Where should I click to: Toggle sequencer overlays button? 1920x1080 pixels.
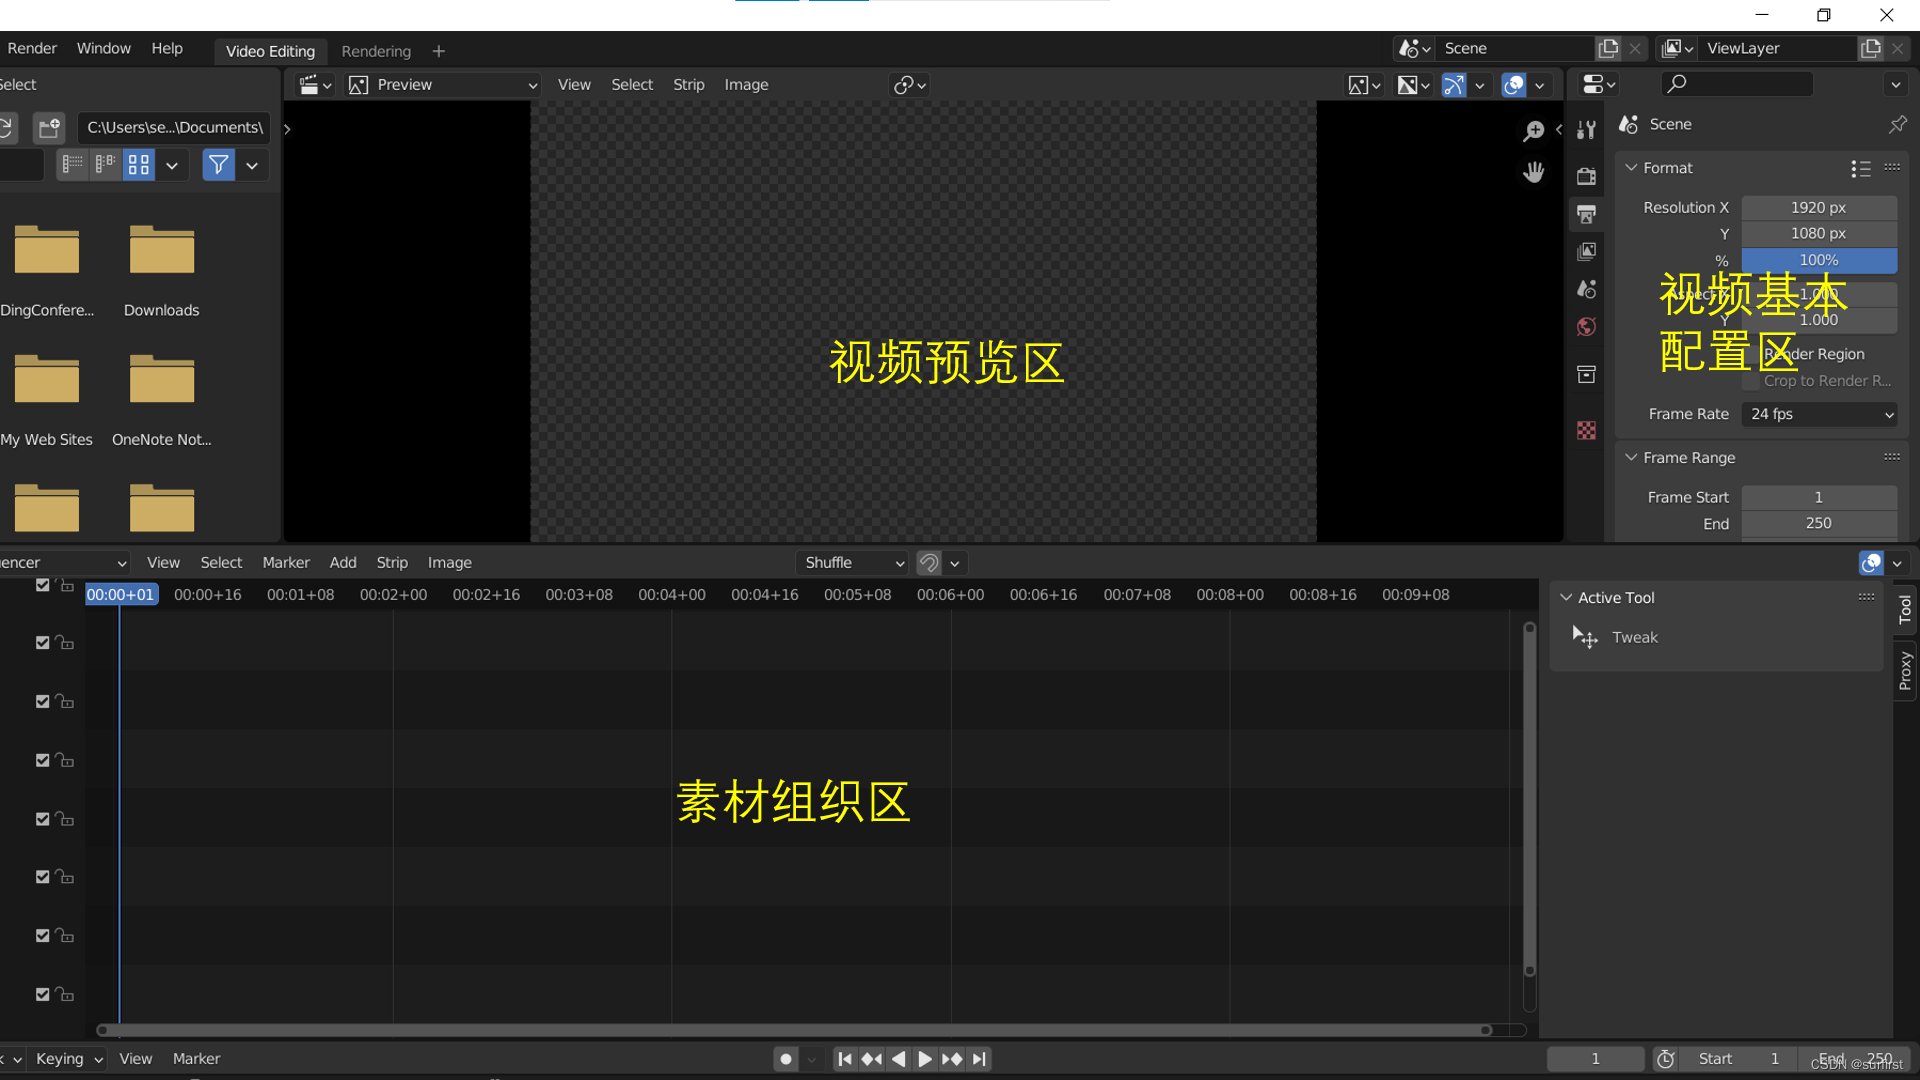[1871, 563]
